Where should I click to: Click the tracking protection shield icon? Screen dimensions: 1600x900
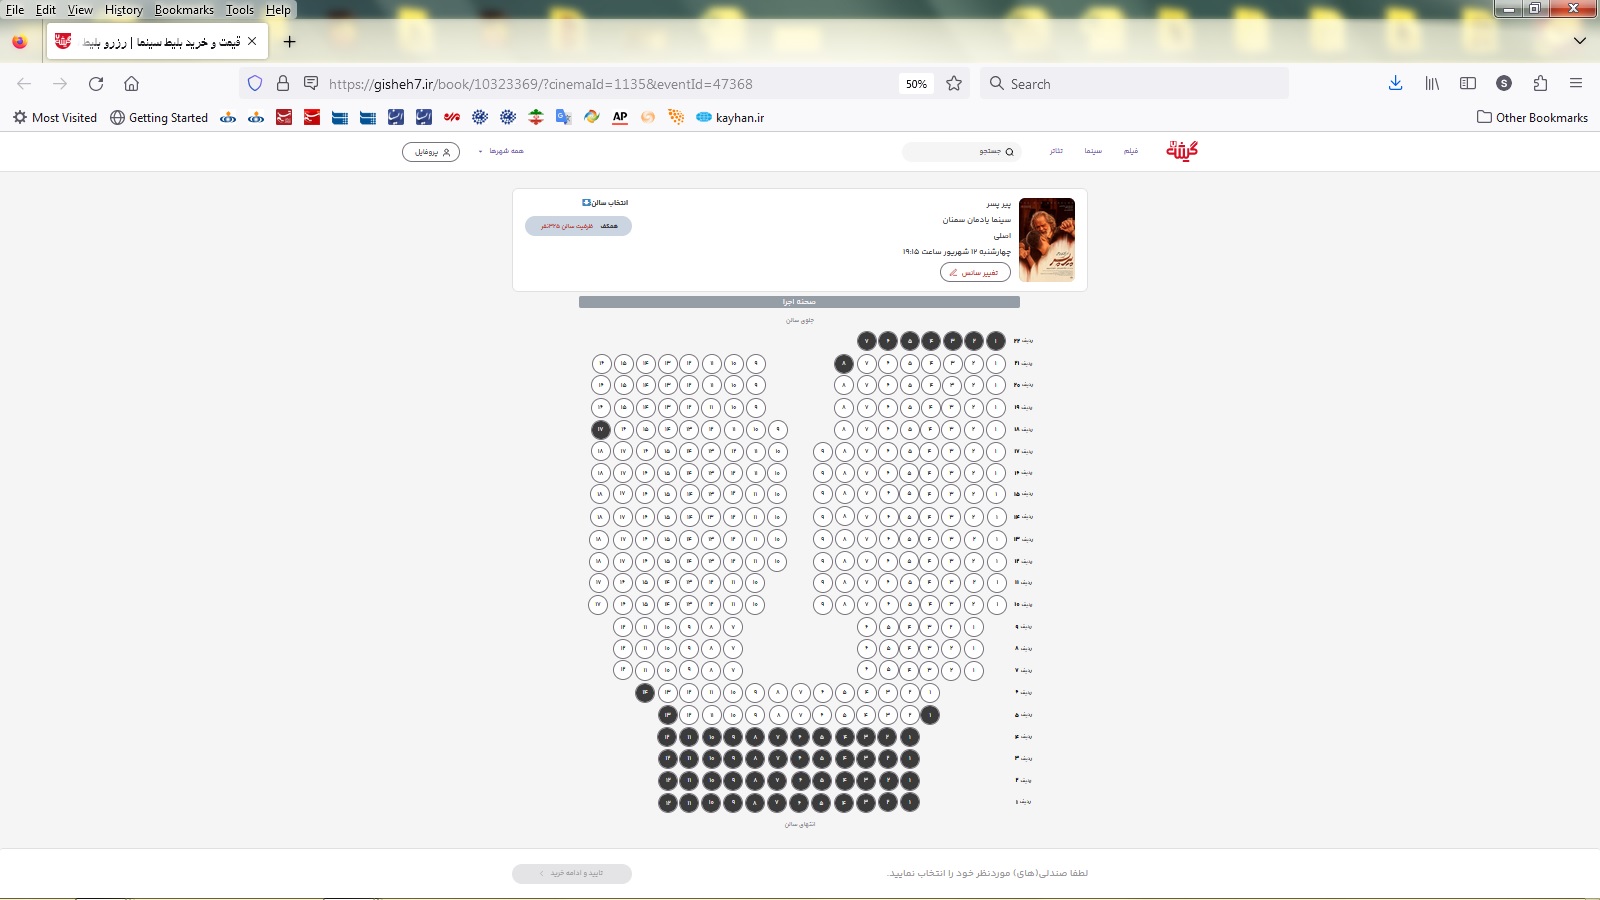(x=255, y=84)
